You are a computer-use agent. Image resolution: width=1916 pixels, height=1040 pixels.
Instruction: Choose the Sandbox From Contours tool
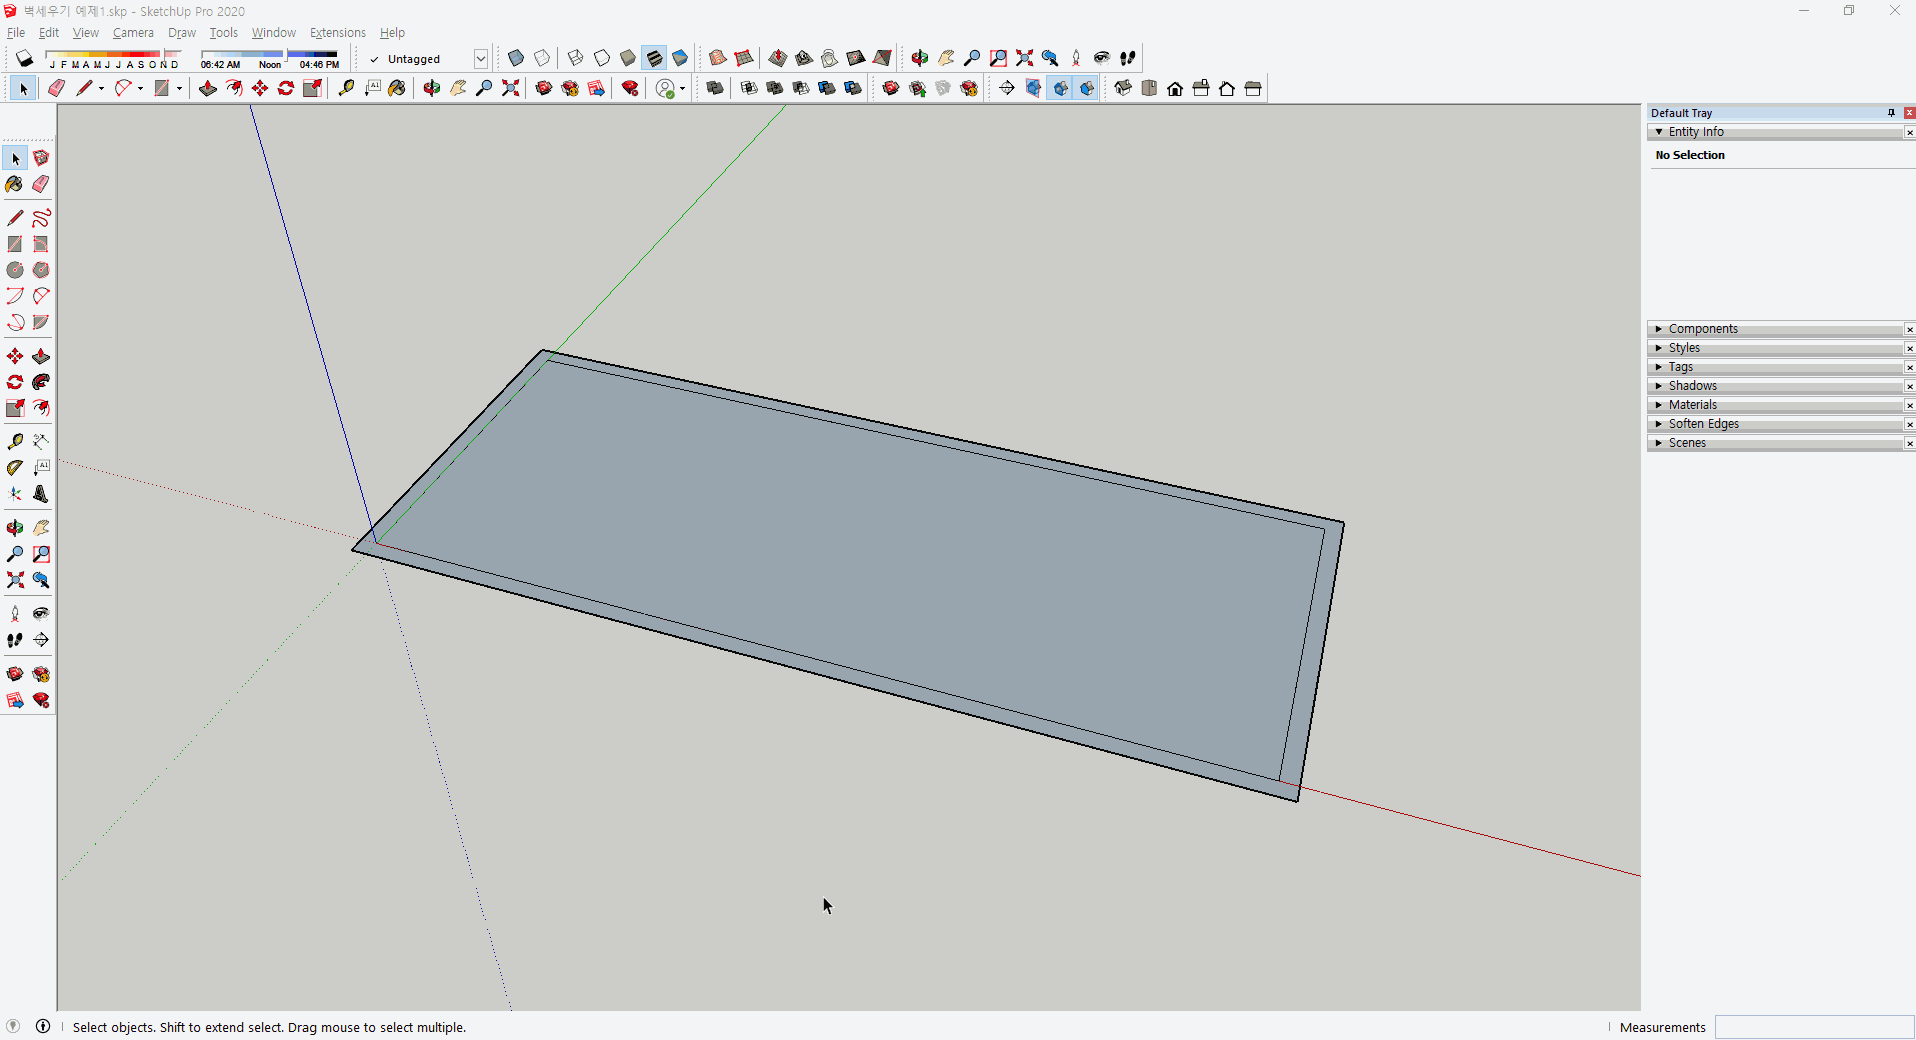[x=718, y=58]
